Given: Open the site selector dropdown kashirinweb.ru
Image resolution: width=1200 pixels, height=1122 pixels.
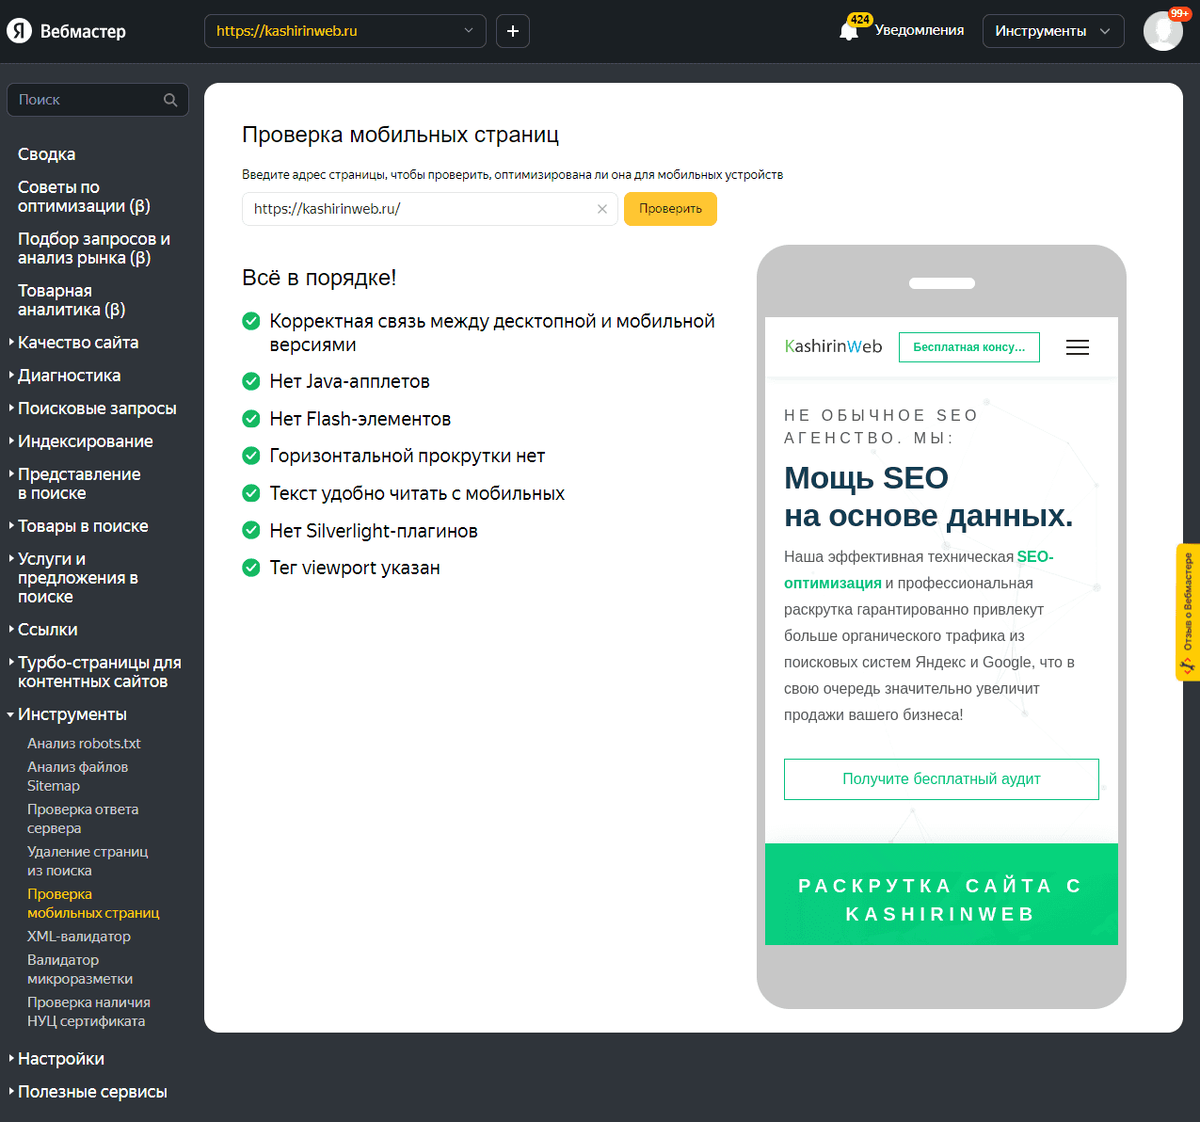Looking at the screenshot, I should point(345,31).
